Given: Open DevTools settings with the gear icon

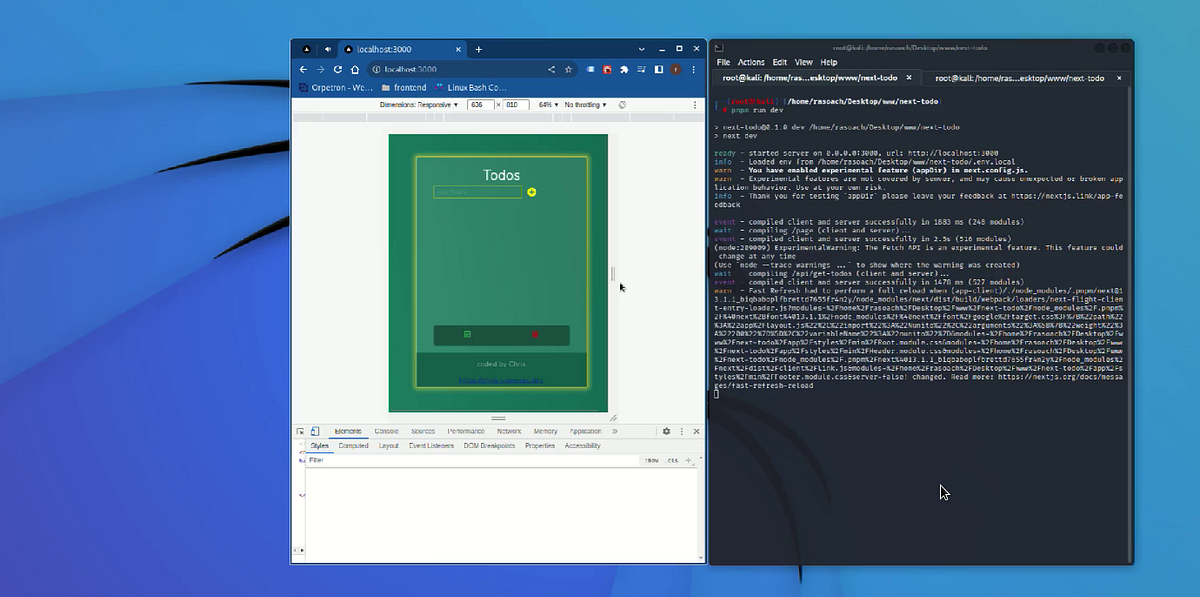Looking at the screenshot, I should pos(666,431).
